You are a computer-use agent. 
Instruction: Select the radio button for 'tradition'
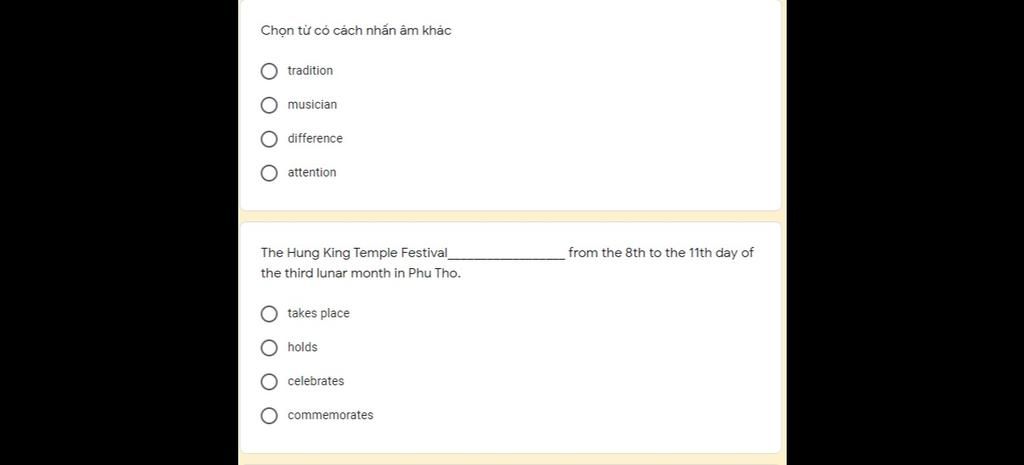tap(269, 71)
